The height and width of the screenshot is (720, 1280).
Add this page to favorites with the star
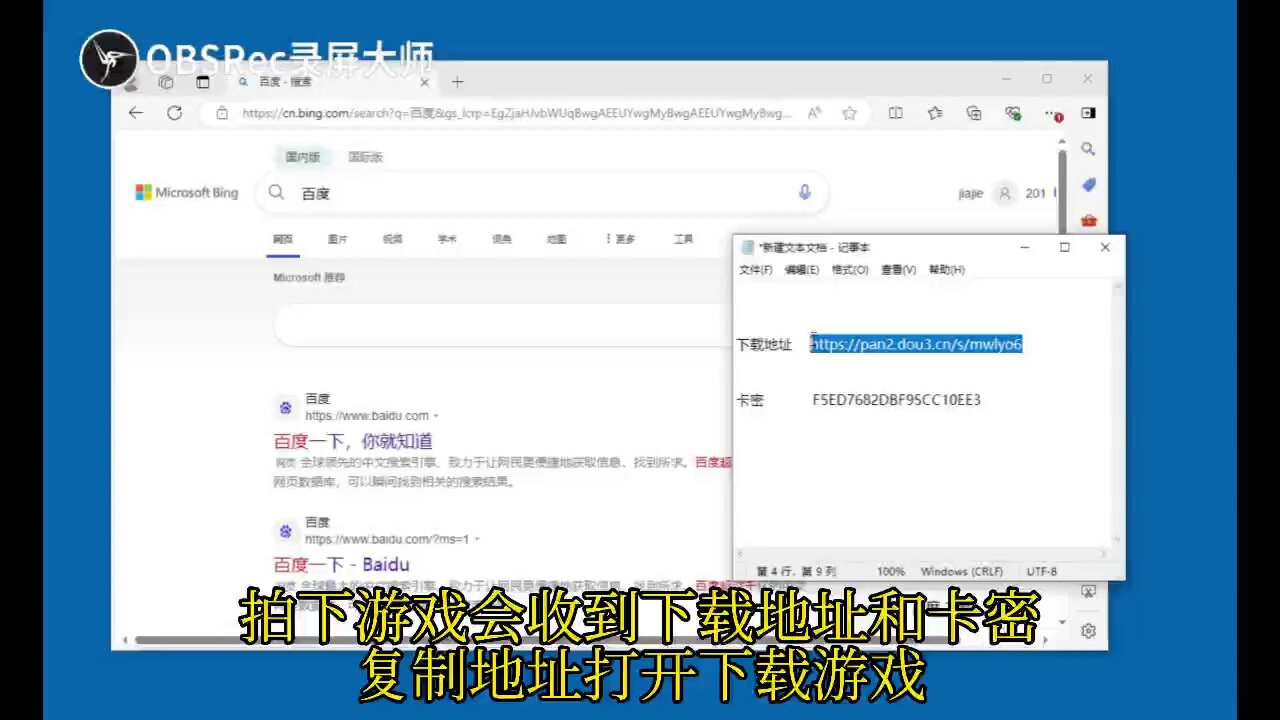(849, 113)
